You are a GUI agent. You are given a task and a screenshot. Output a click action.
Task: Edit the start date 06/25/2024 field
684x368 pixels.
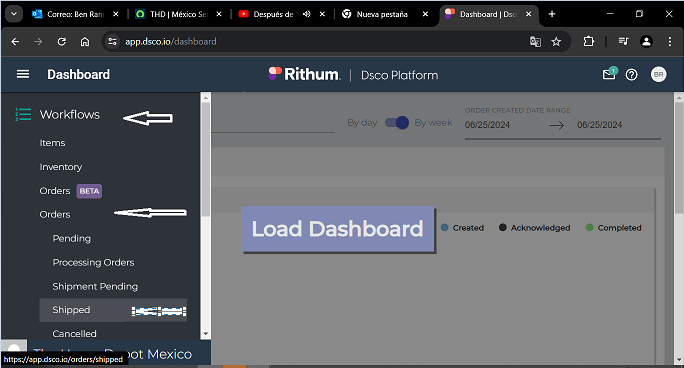487,125
